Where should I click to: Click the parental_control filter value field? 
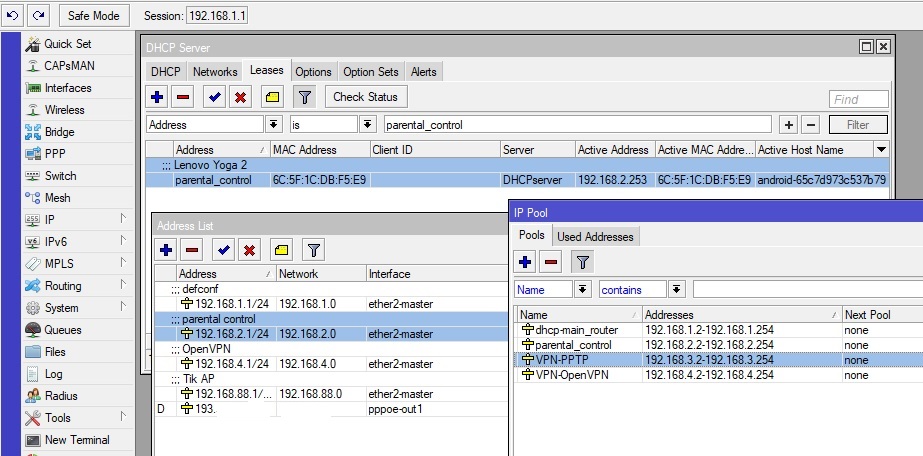(577, 125)
